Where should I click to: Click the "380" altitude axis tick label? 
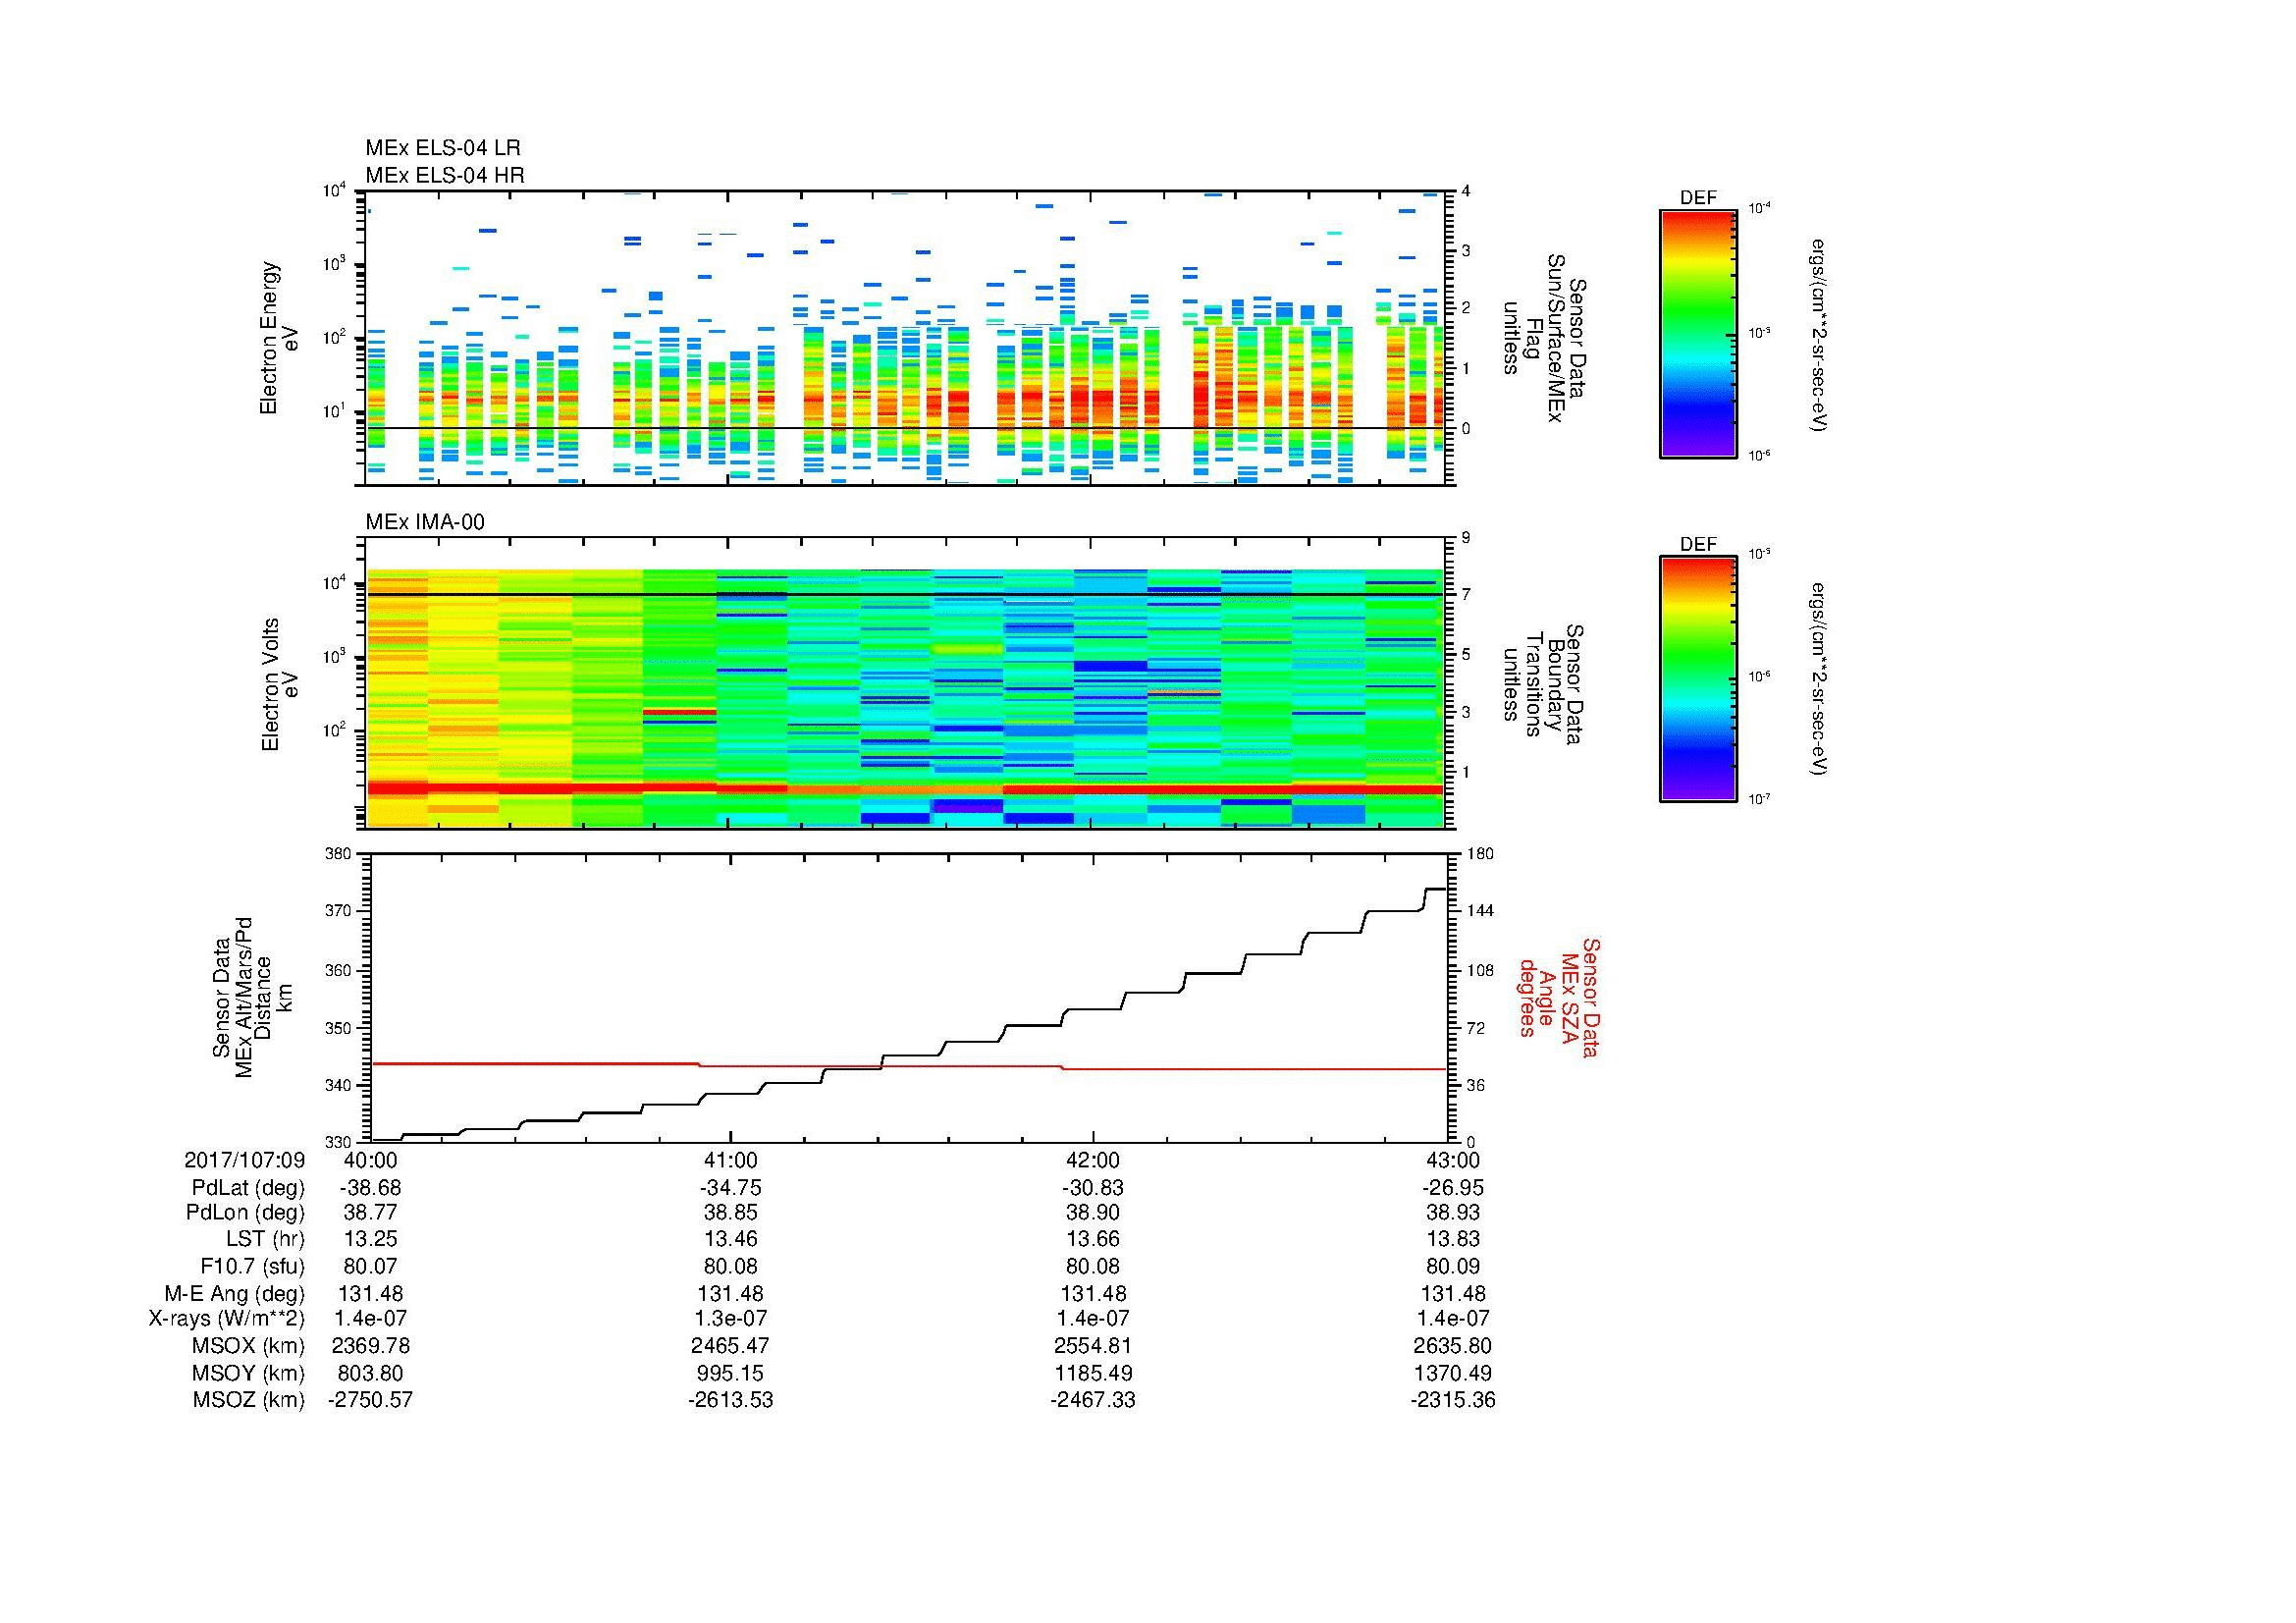tap(338, 854)
